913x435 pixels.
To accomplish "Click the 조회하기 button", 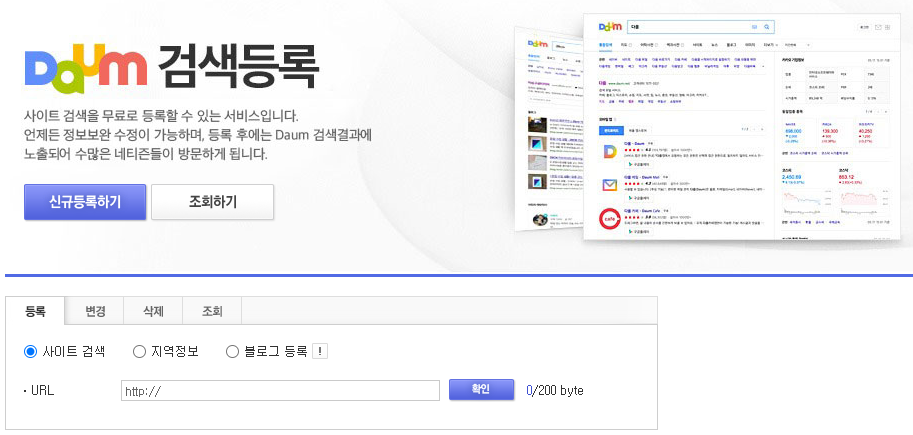I will [213, 202].
